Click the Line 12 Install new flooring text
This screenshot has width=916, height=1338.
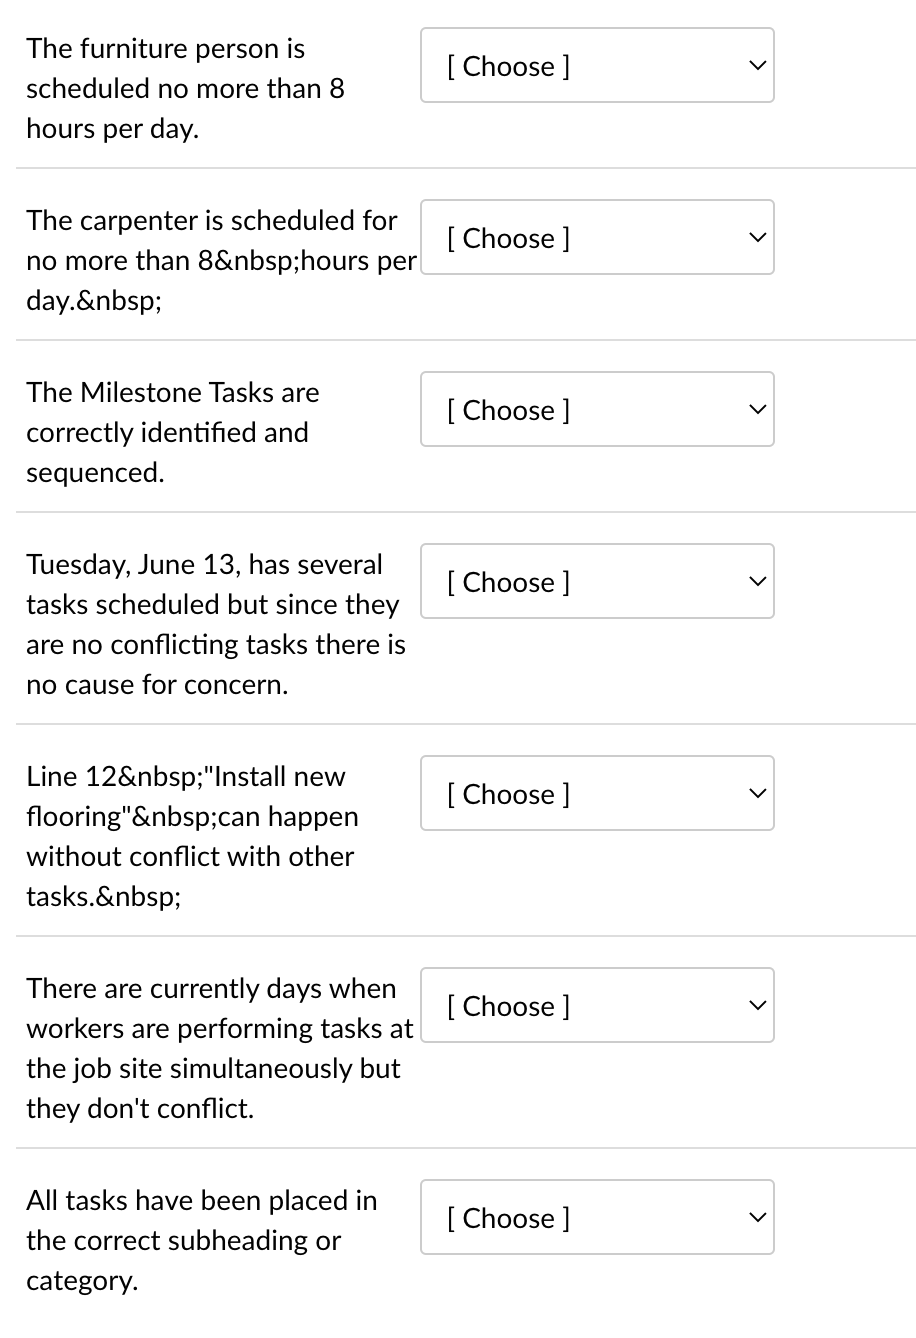click(192, 836)
